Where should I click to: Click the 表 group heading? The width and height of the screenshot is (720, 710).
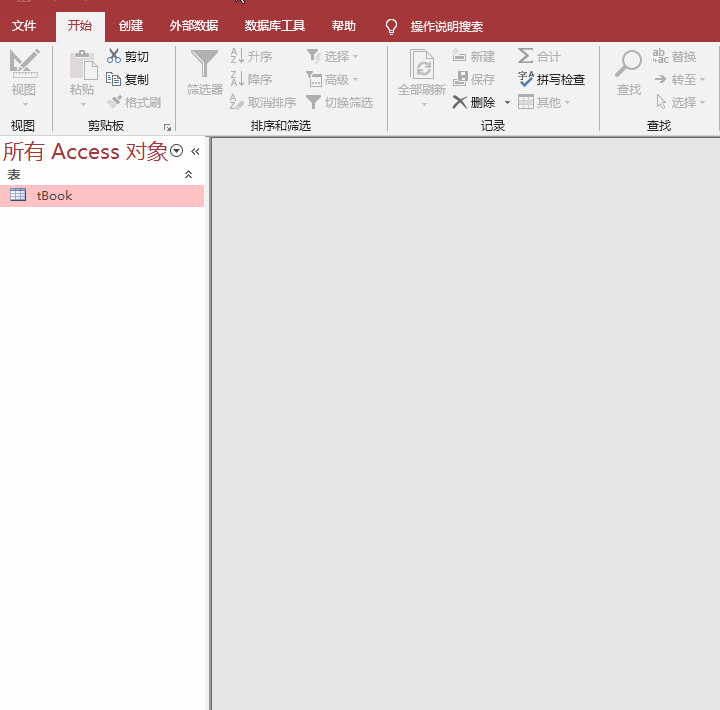(14, 174)
